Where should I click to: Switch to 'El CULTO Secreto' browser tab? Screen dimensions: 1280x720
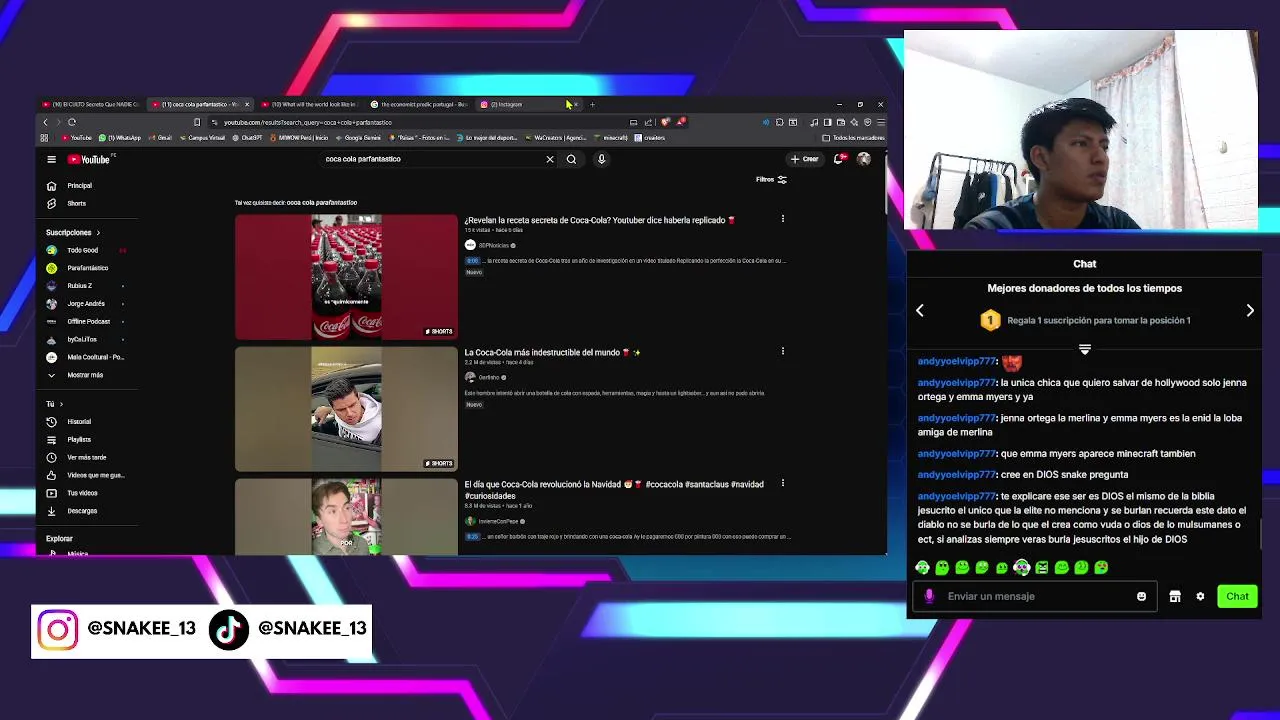tap(92, 104)
